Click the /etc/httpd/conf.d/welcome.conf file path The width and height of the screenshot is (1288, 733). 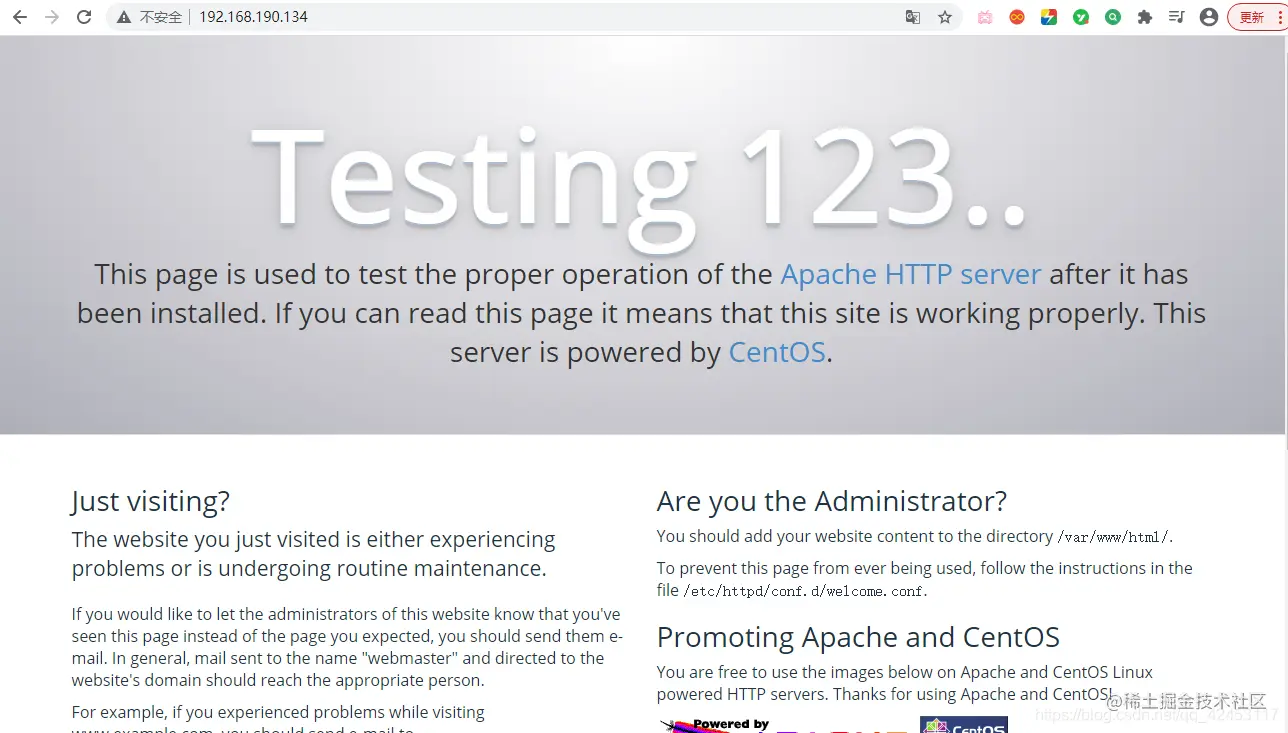(804, 591)
